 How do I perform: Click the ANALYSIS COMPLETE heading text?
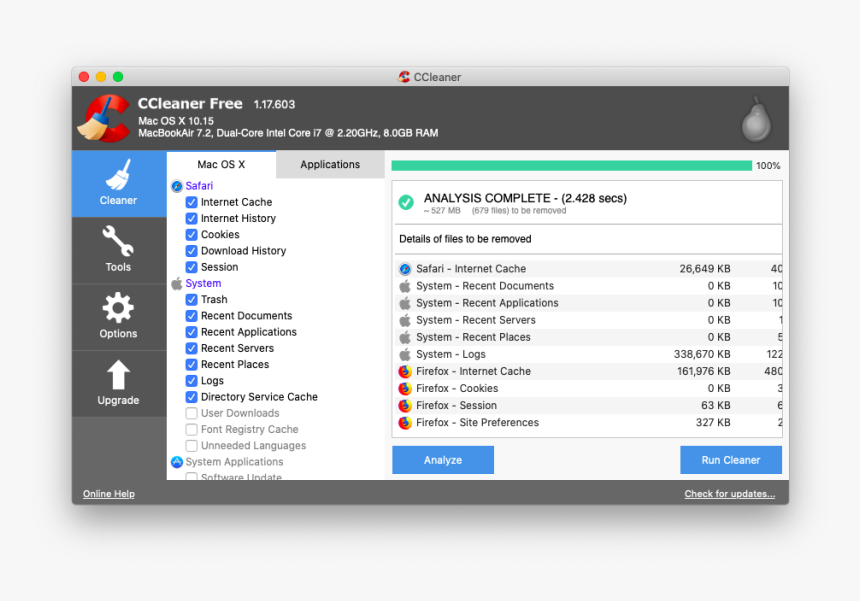click(x=525, y=198)
